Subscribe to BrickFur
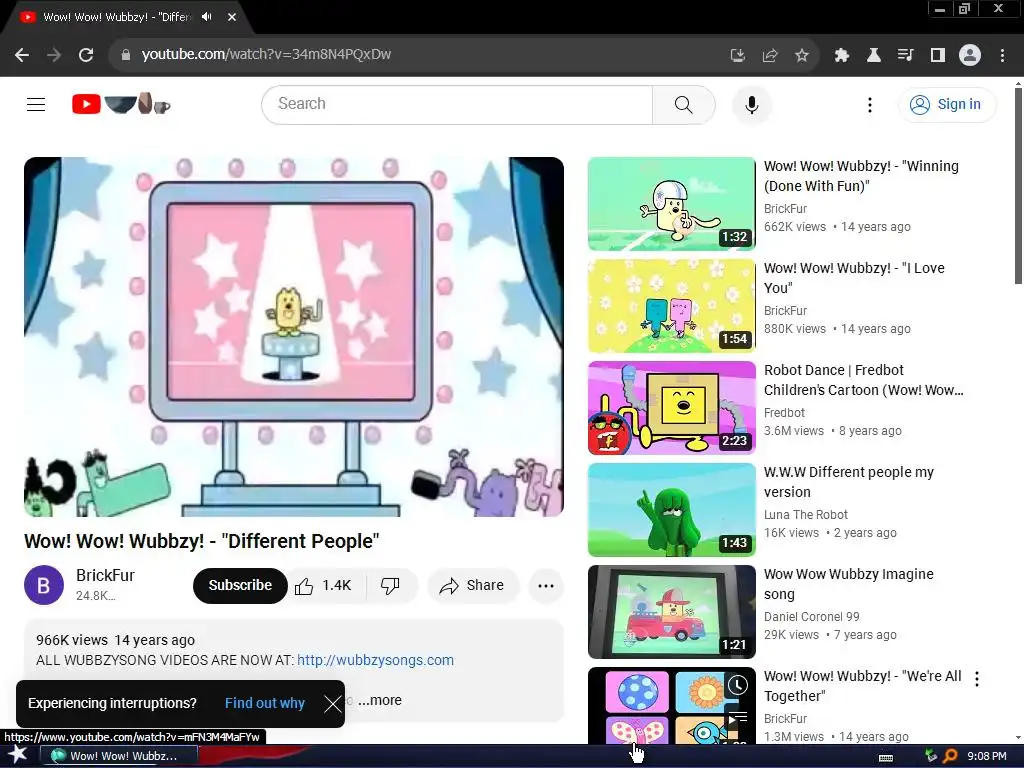The width and height of the screenshot is (1024, 768). (240, 585)
